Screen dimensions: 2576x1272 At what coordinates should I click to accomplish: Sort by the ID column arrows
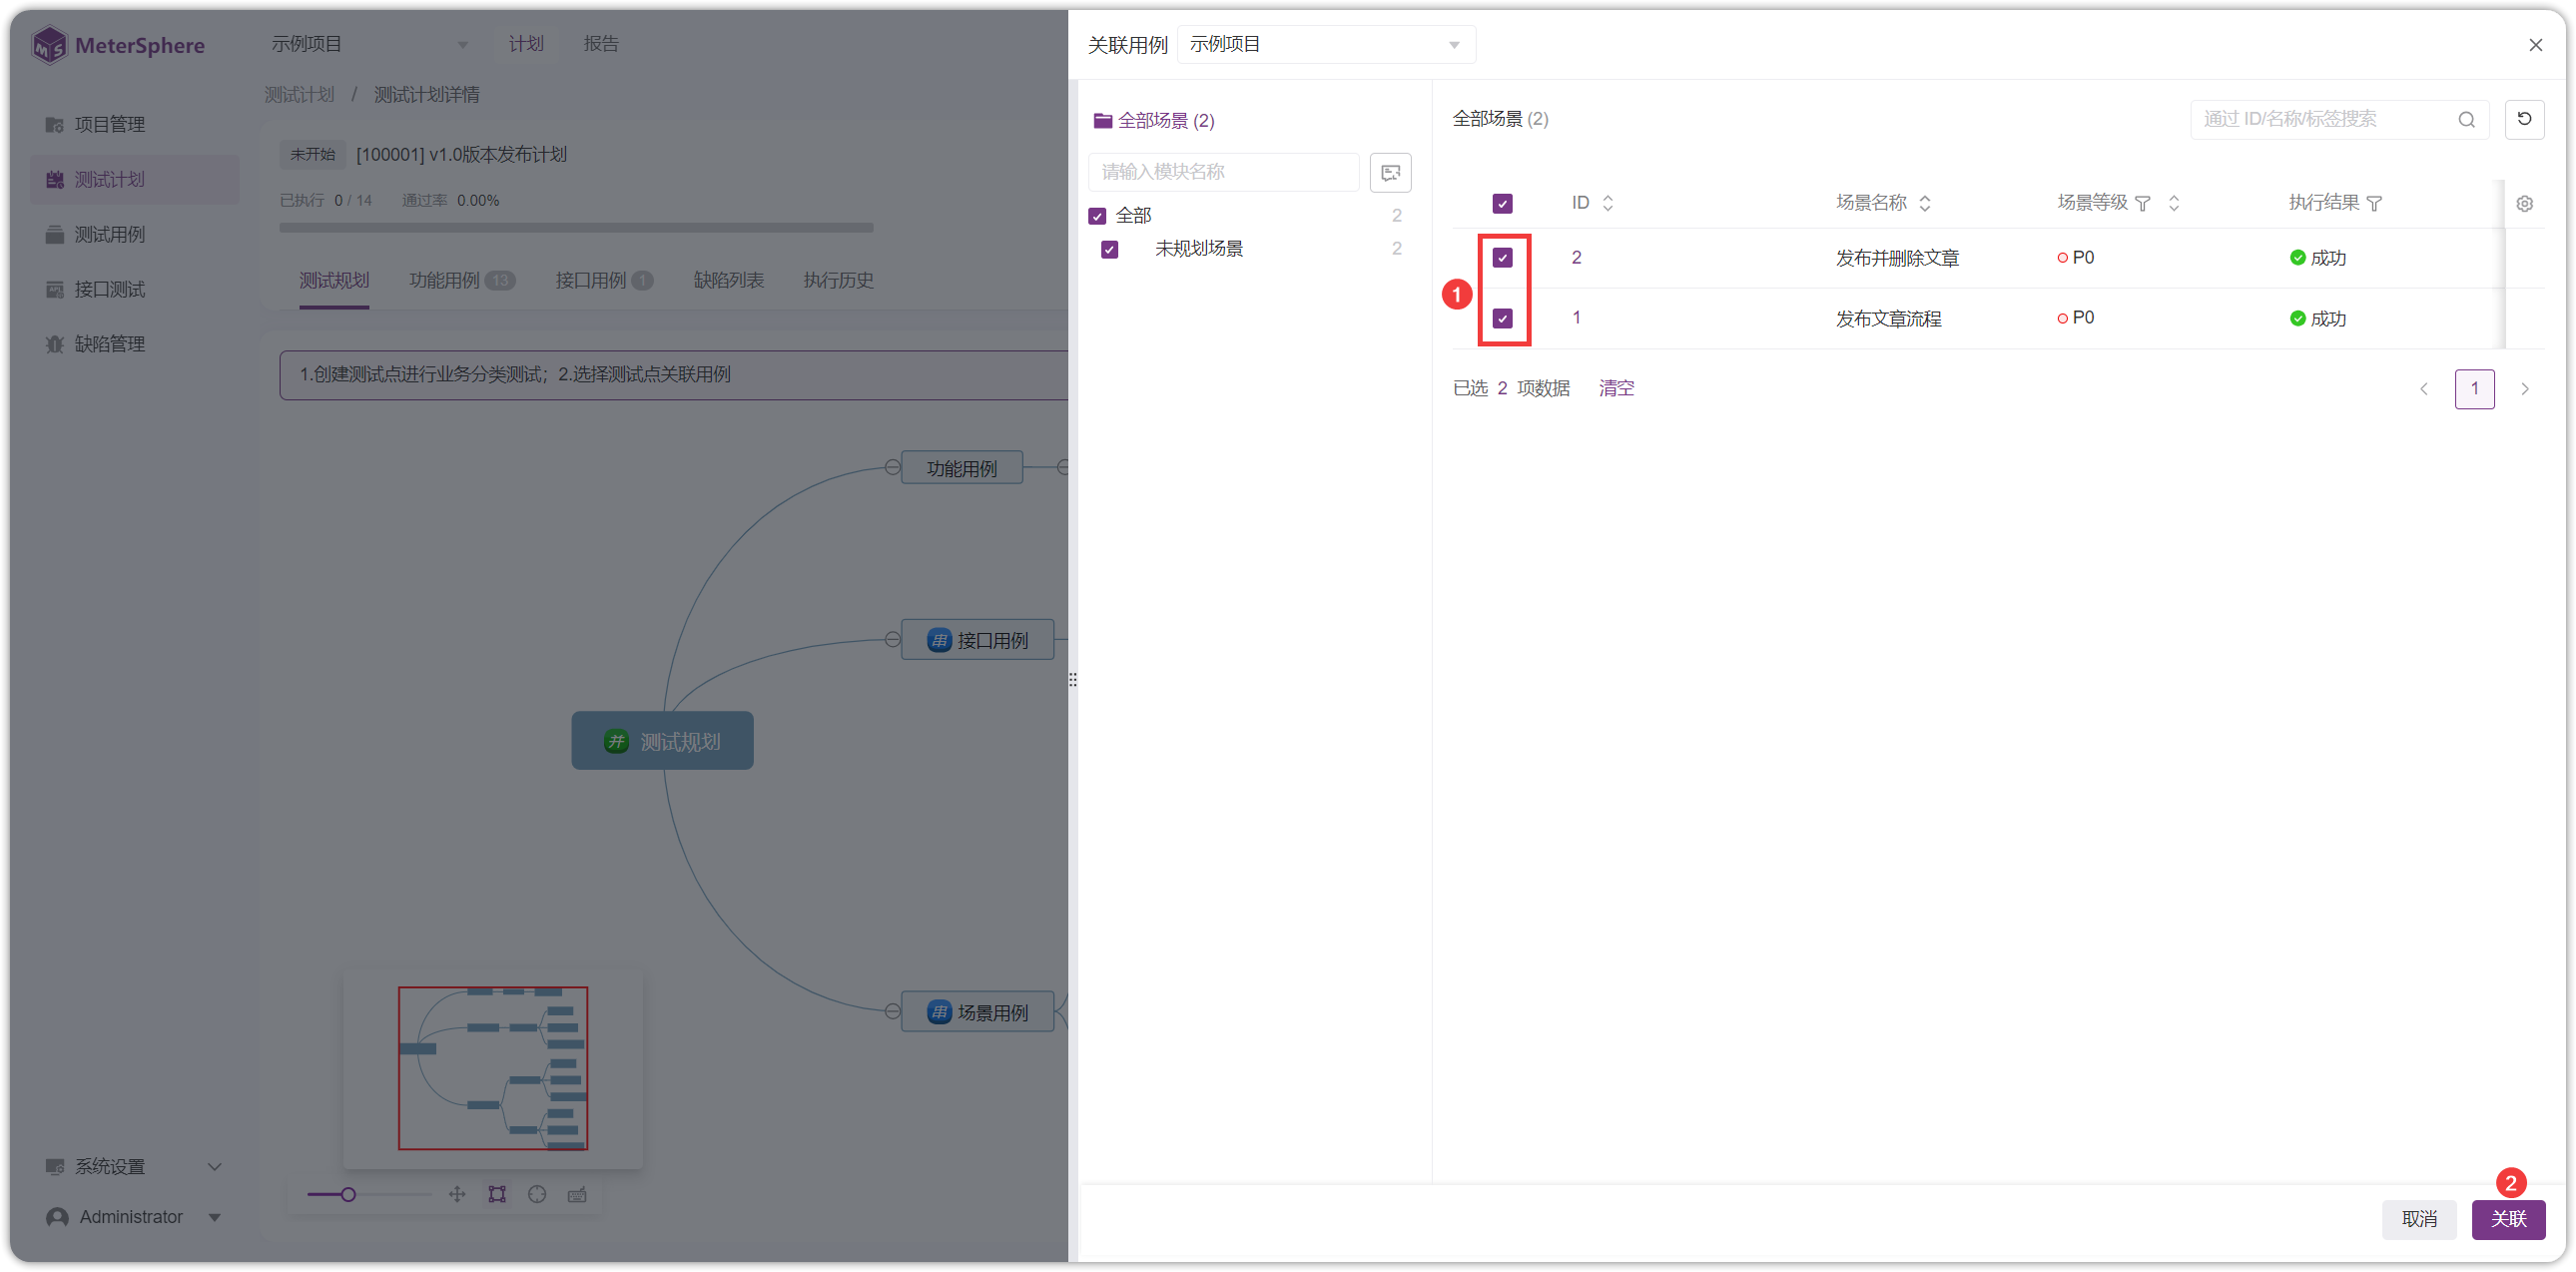[x=1608, y=203]
